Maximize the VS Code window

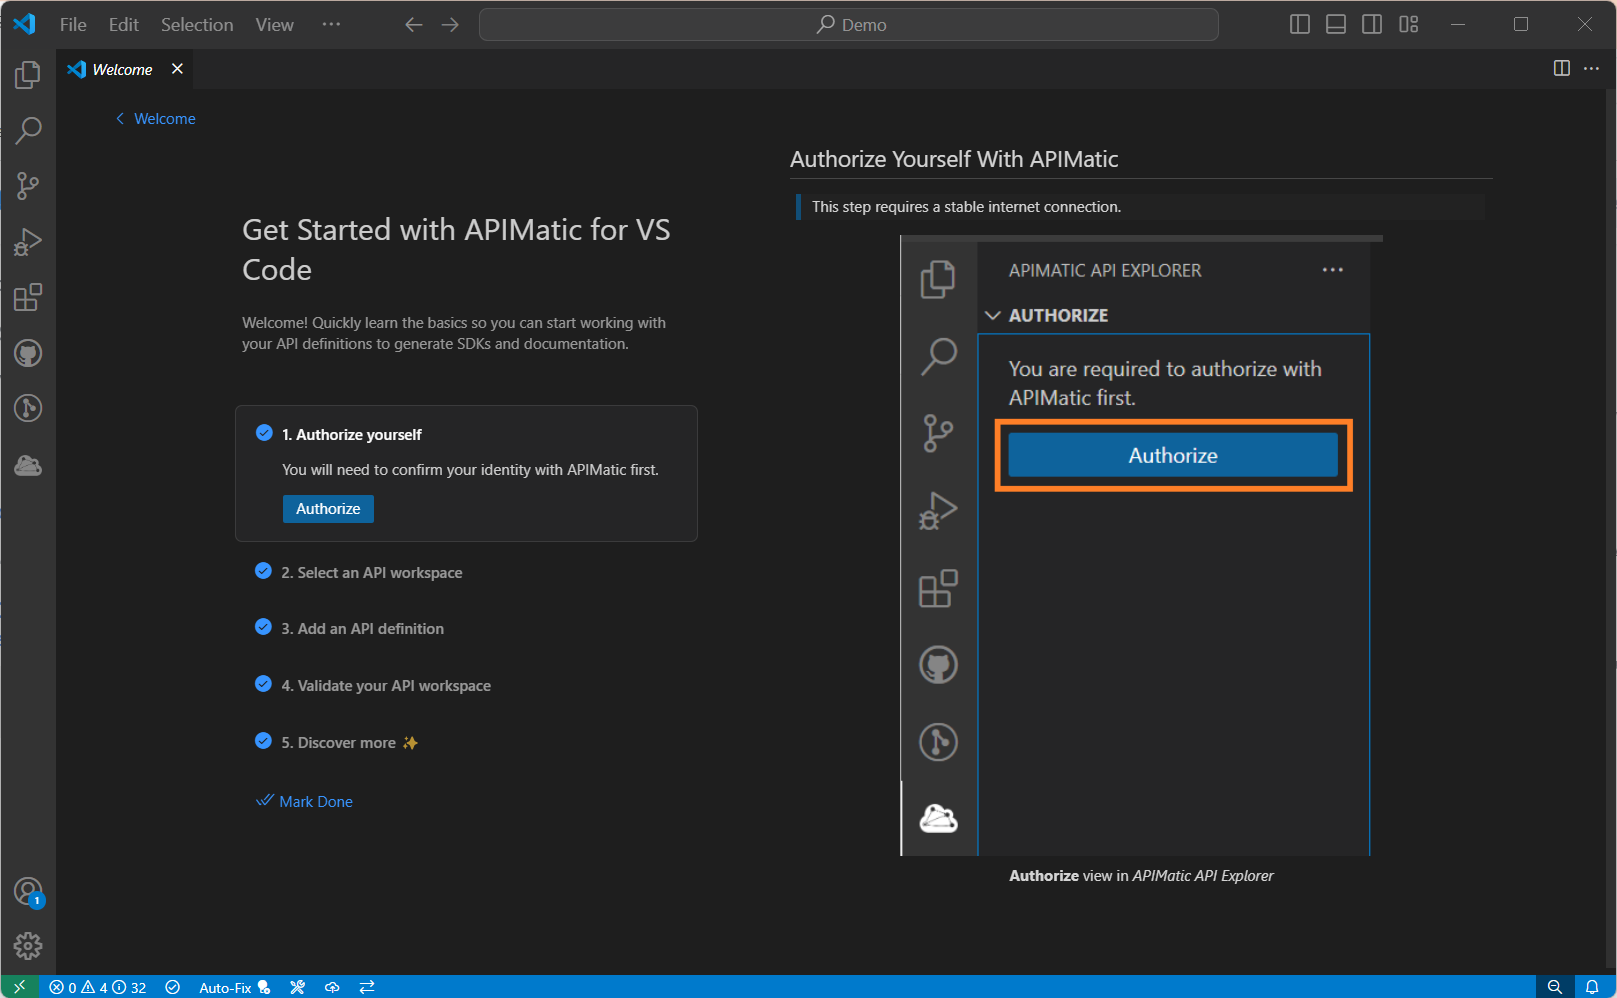point(1521,24)
